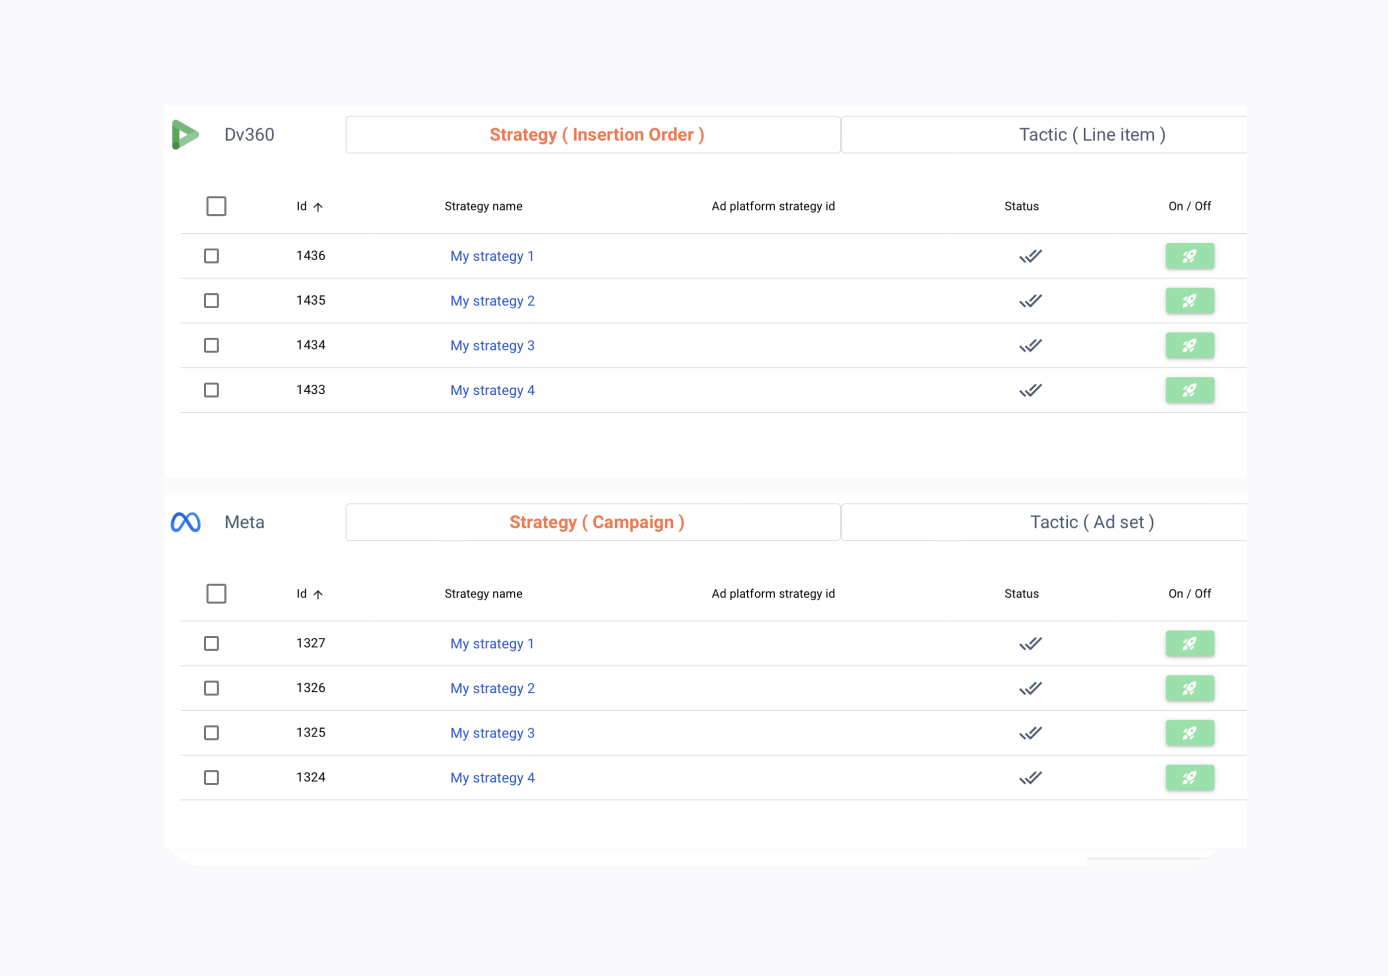Screen dimensions: 1388x976
Task: Select all rows in the Meta table
Action: click(216, 594)
